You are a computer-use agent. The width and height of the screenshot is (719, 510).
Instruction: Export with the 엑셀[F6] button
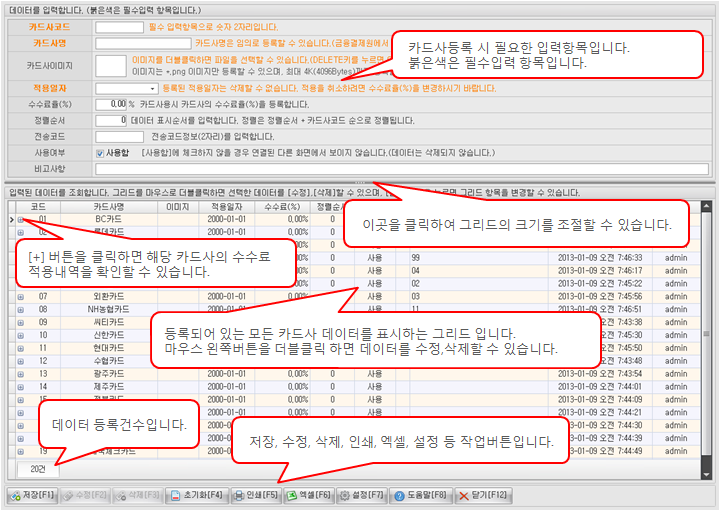tap(309, 495)
